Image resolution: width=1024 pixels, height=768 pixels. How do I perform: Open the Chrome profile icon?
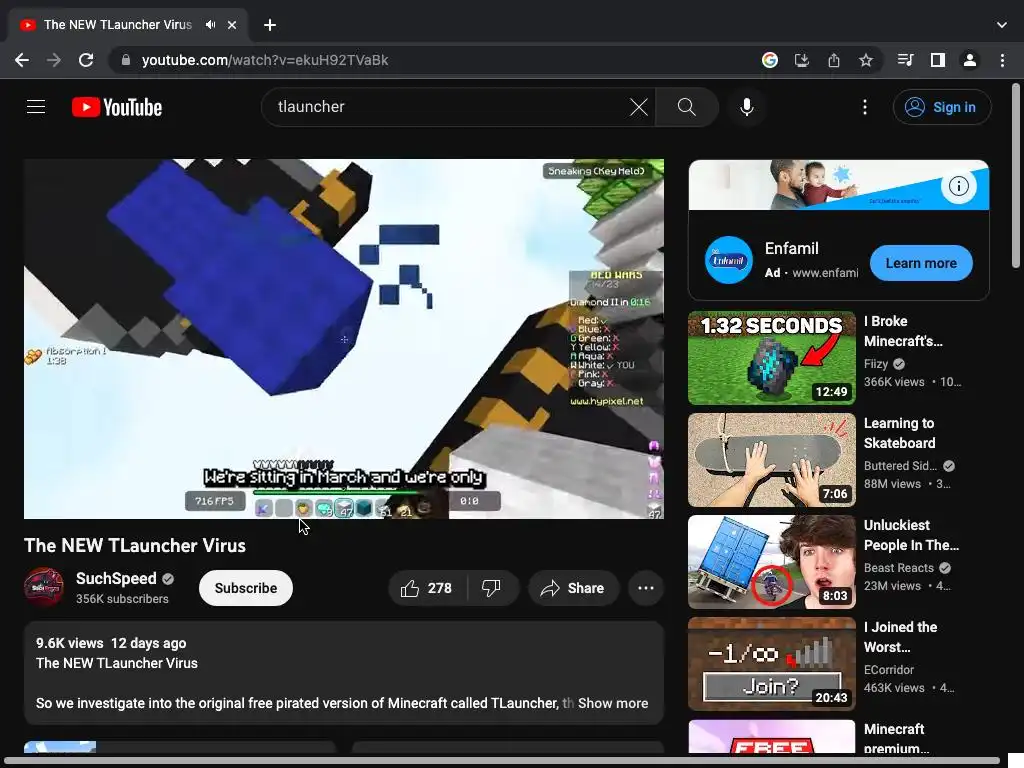click(x=970, y=60)
